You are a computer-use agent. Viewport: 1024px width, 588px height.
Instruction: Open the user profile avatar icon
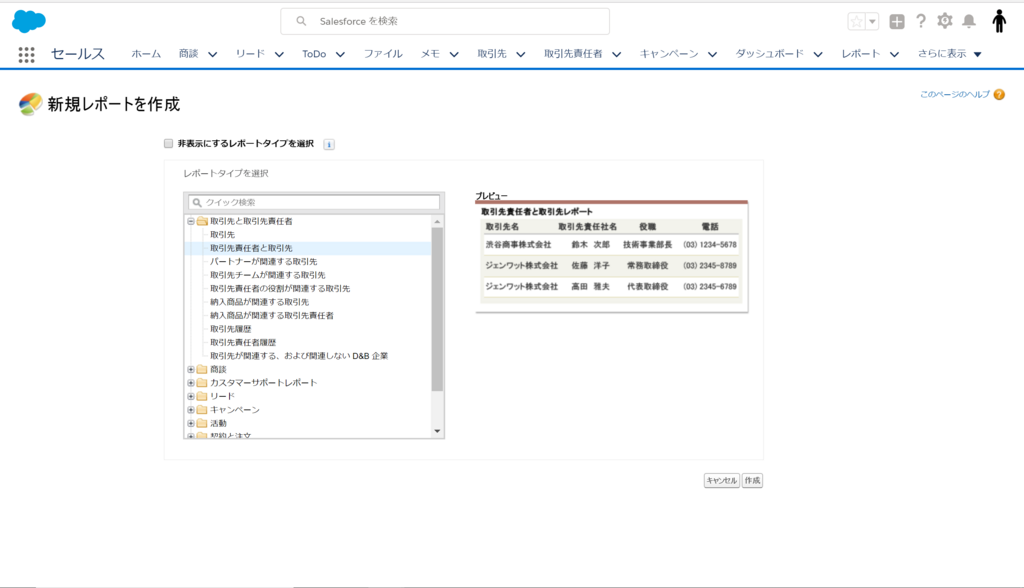[x=999, y=21]
